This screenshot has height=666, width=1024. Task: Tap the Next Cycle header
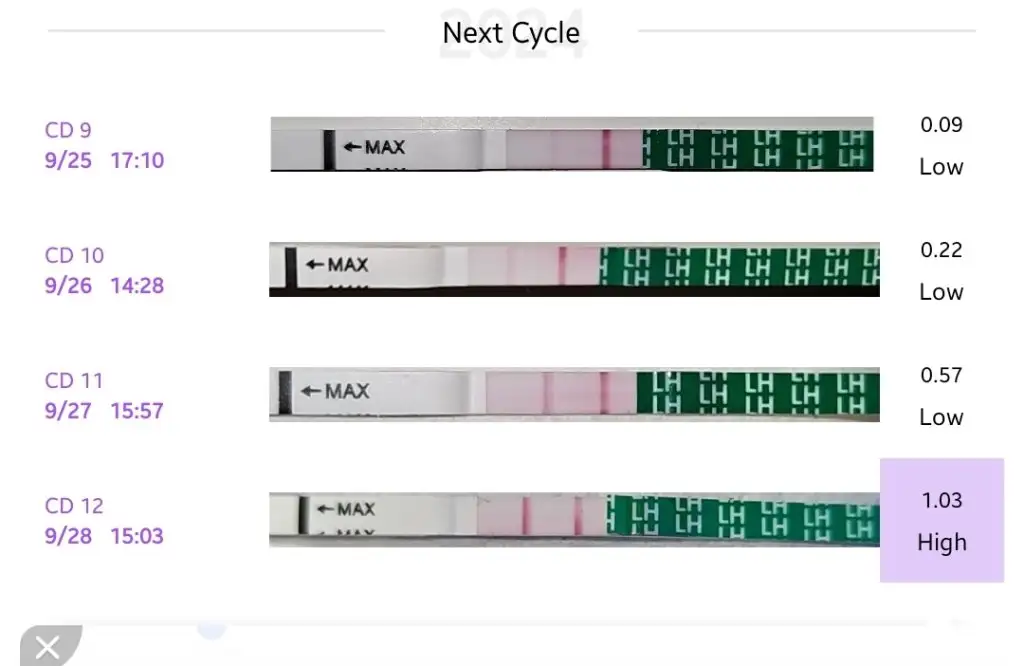(511, 33)
